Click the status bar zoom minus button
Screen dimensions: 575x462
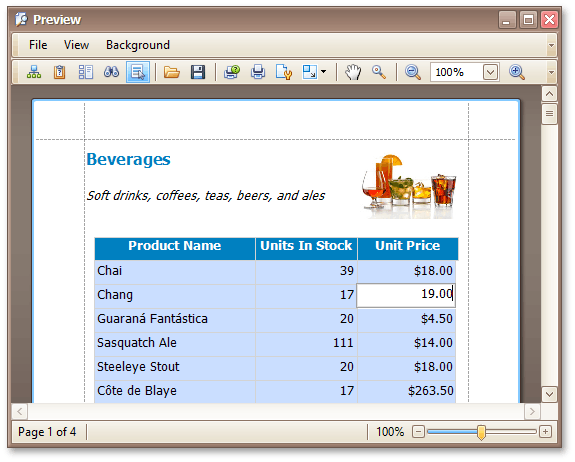point(418,432)
